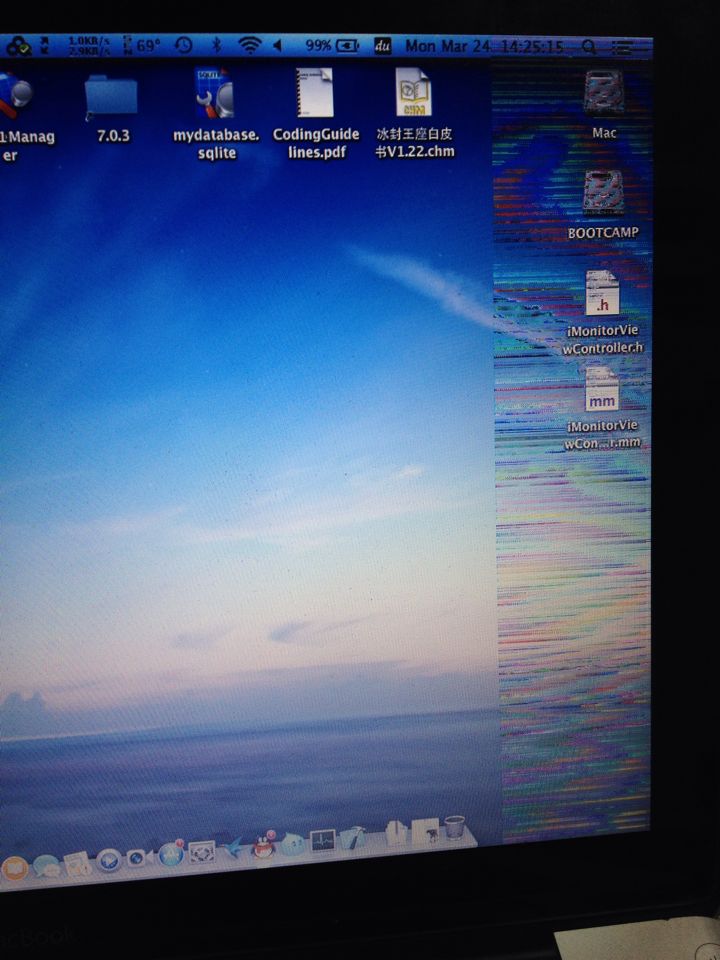Select the 冰封王座白皮书V1.22.chm file icon
The height and width of the screenshot is (960, 720).
[x=413, y=92]
